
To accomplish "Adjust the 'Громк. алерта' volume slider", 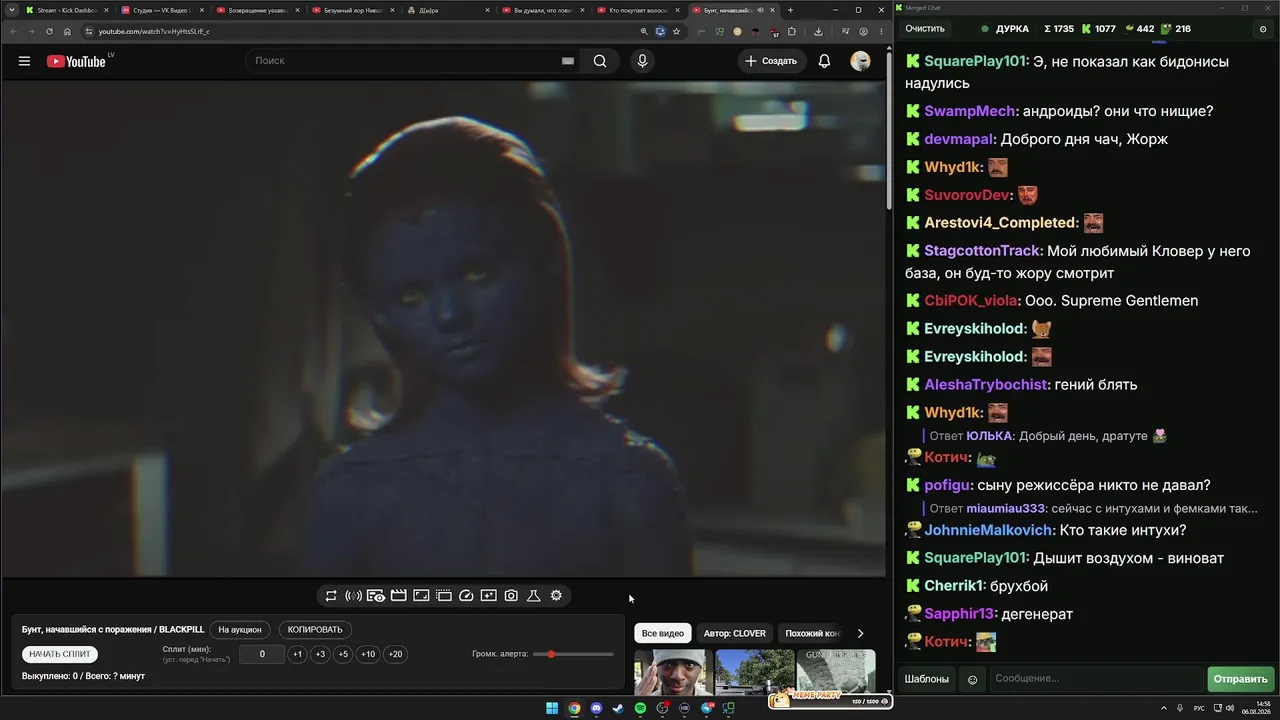I will (x=573, y=654).
